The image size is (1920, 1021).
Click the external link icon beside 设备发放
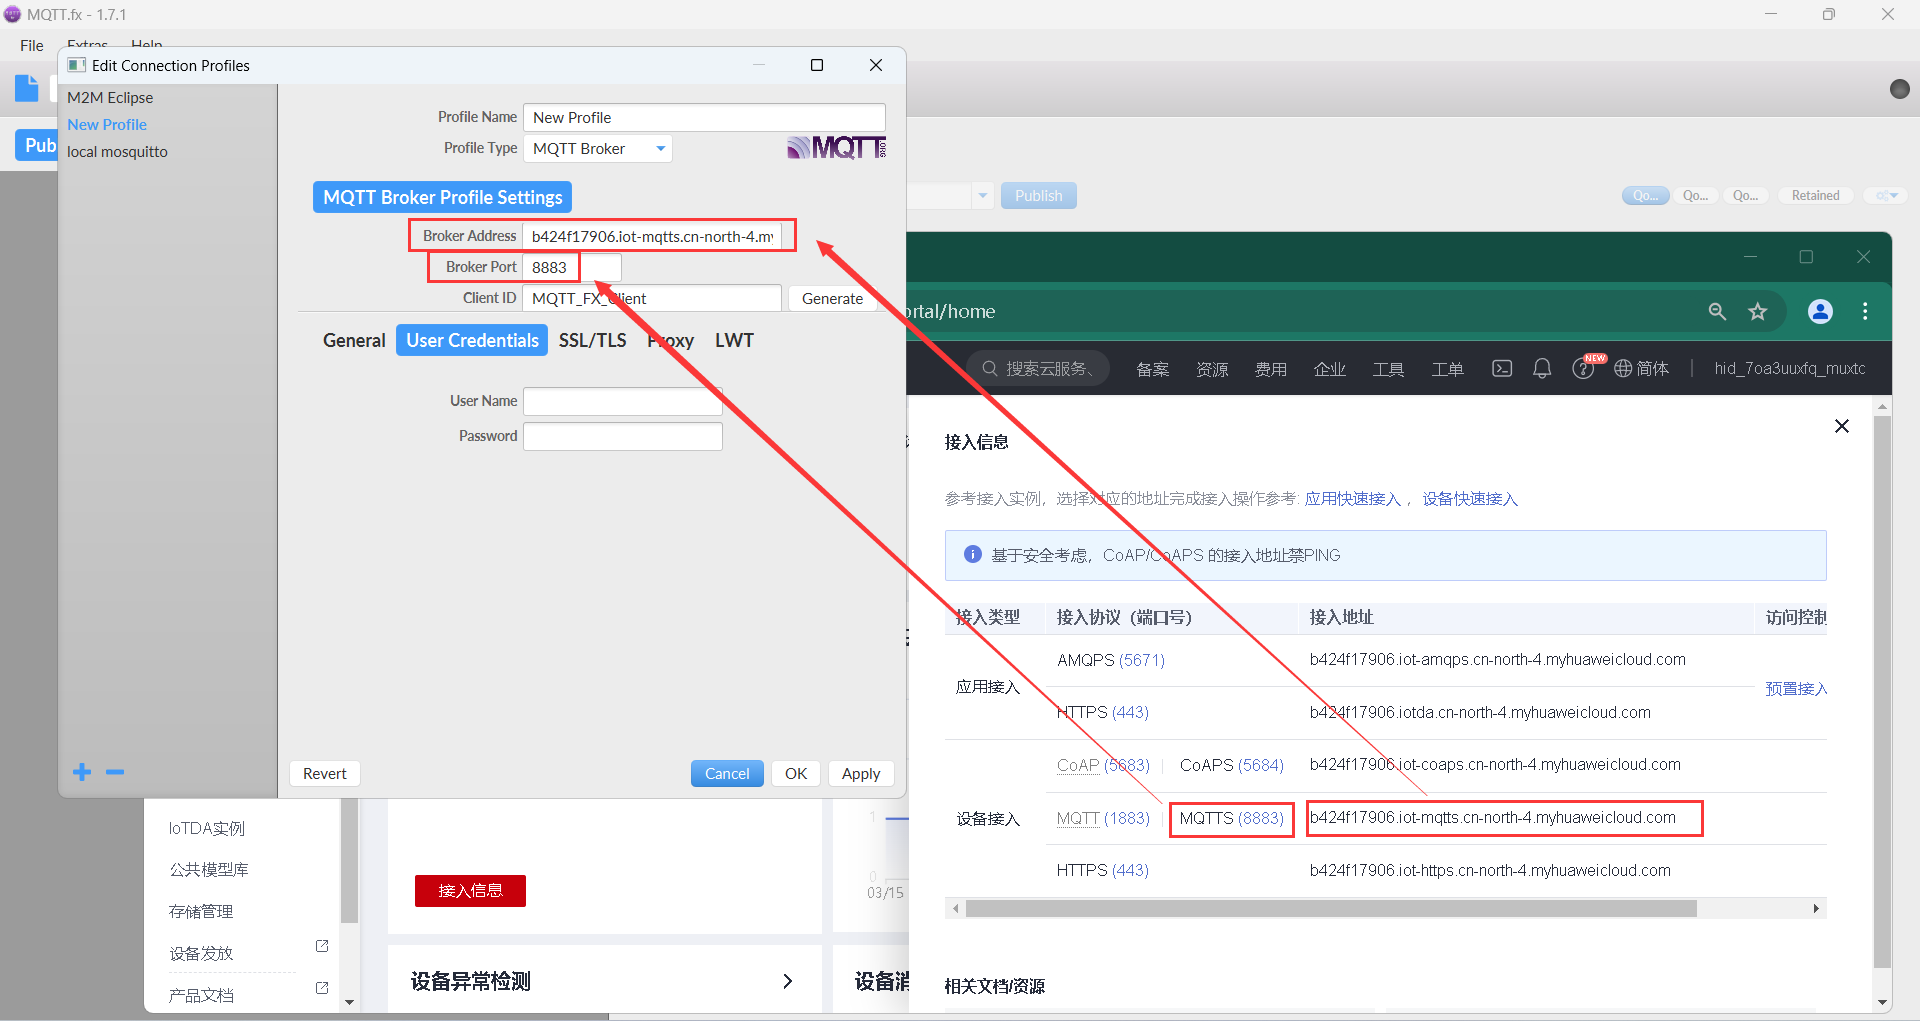tap(322, 945)
